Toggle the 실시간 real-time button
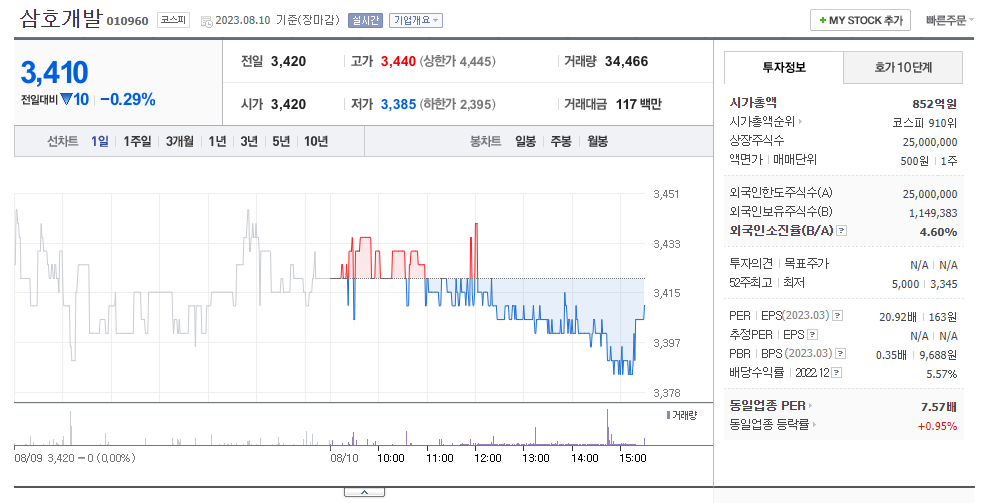 (x=365, y=20)
